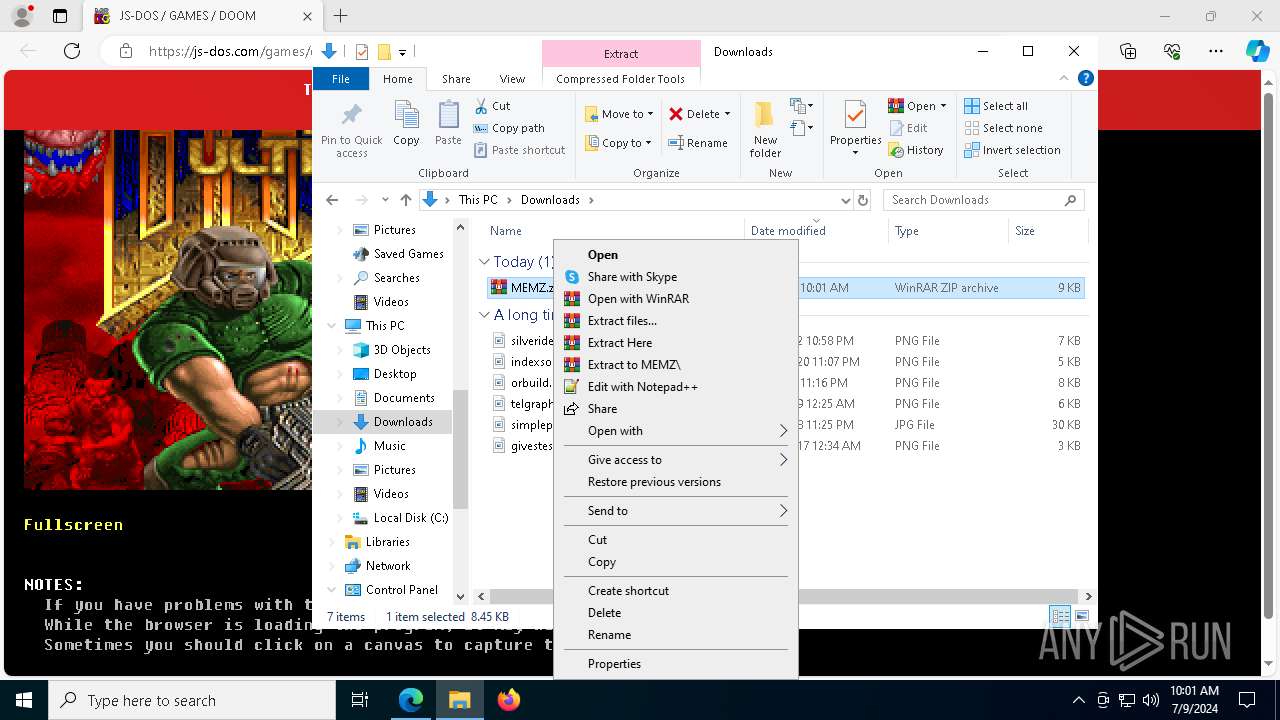Open Compressed Folder Tools tab
1280x720 pixels.
click(x=620, y=79)
